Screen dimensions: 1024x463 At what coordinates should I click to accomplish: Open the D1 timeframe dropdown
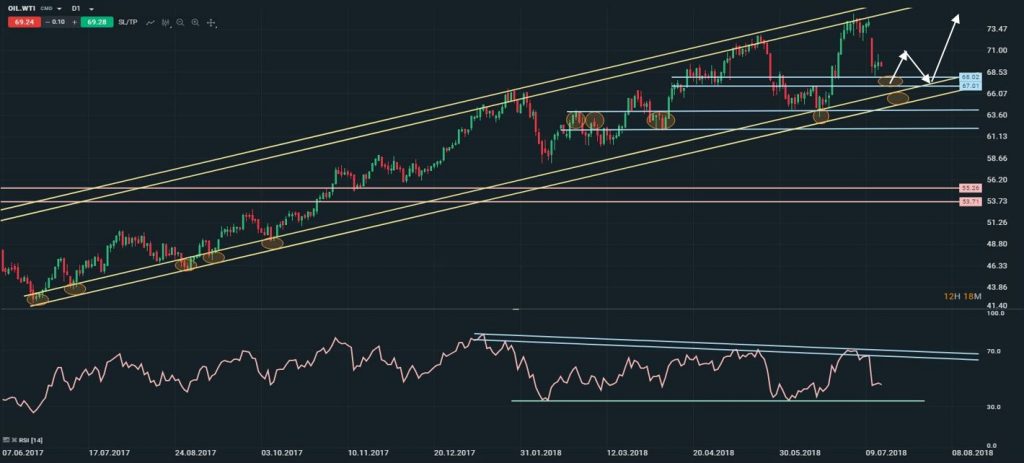click(x=91, y=9)
